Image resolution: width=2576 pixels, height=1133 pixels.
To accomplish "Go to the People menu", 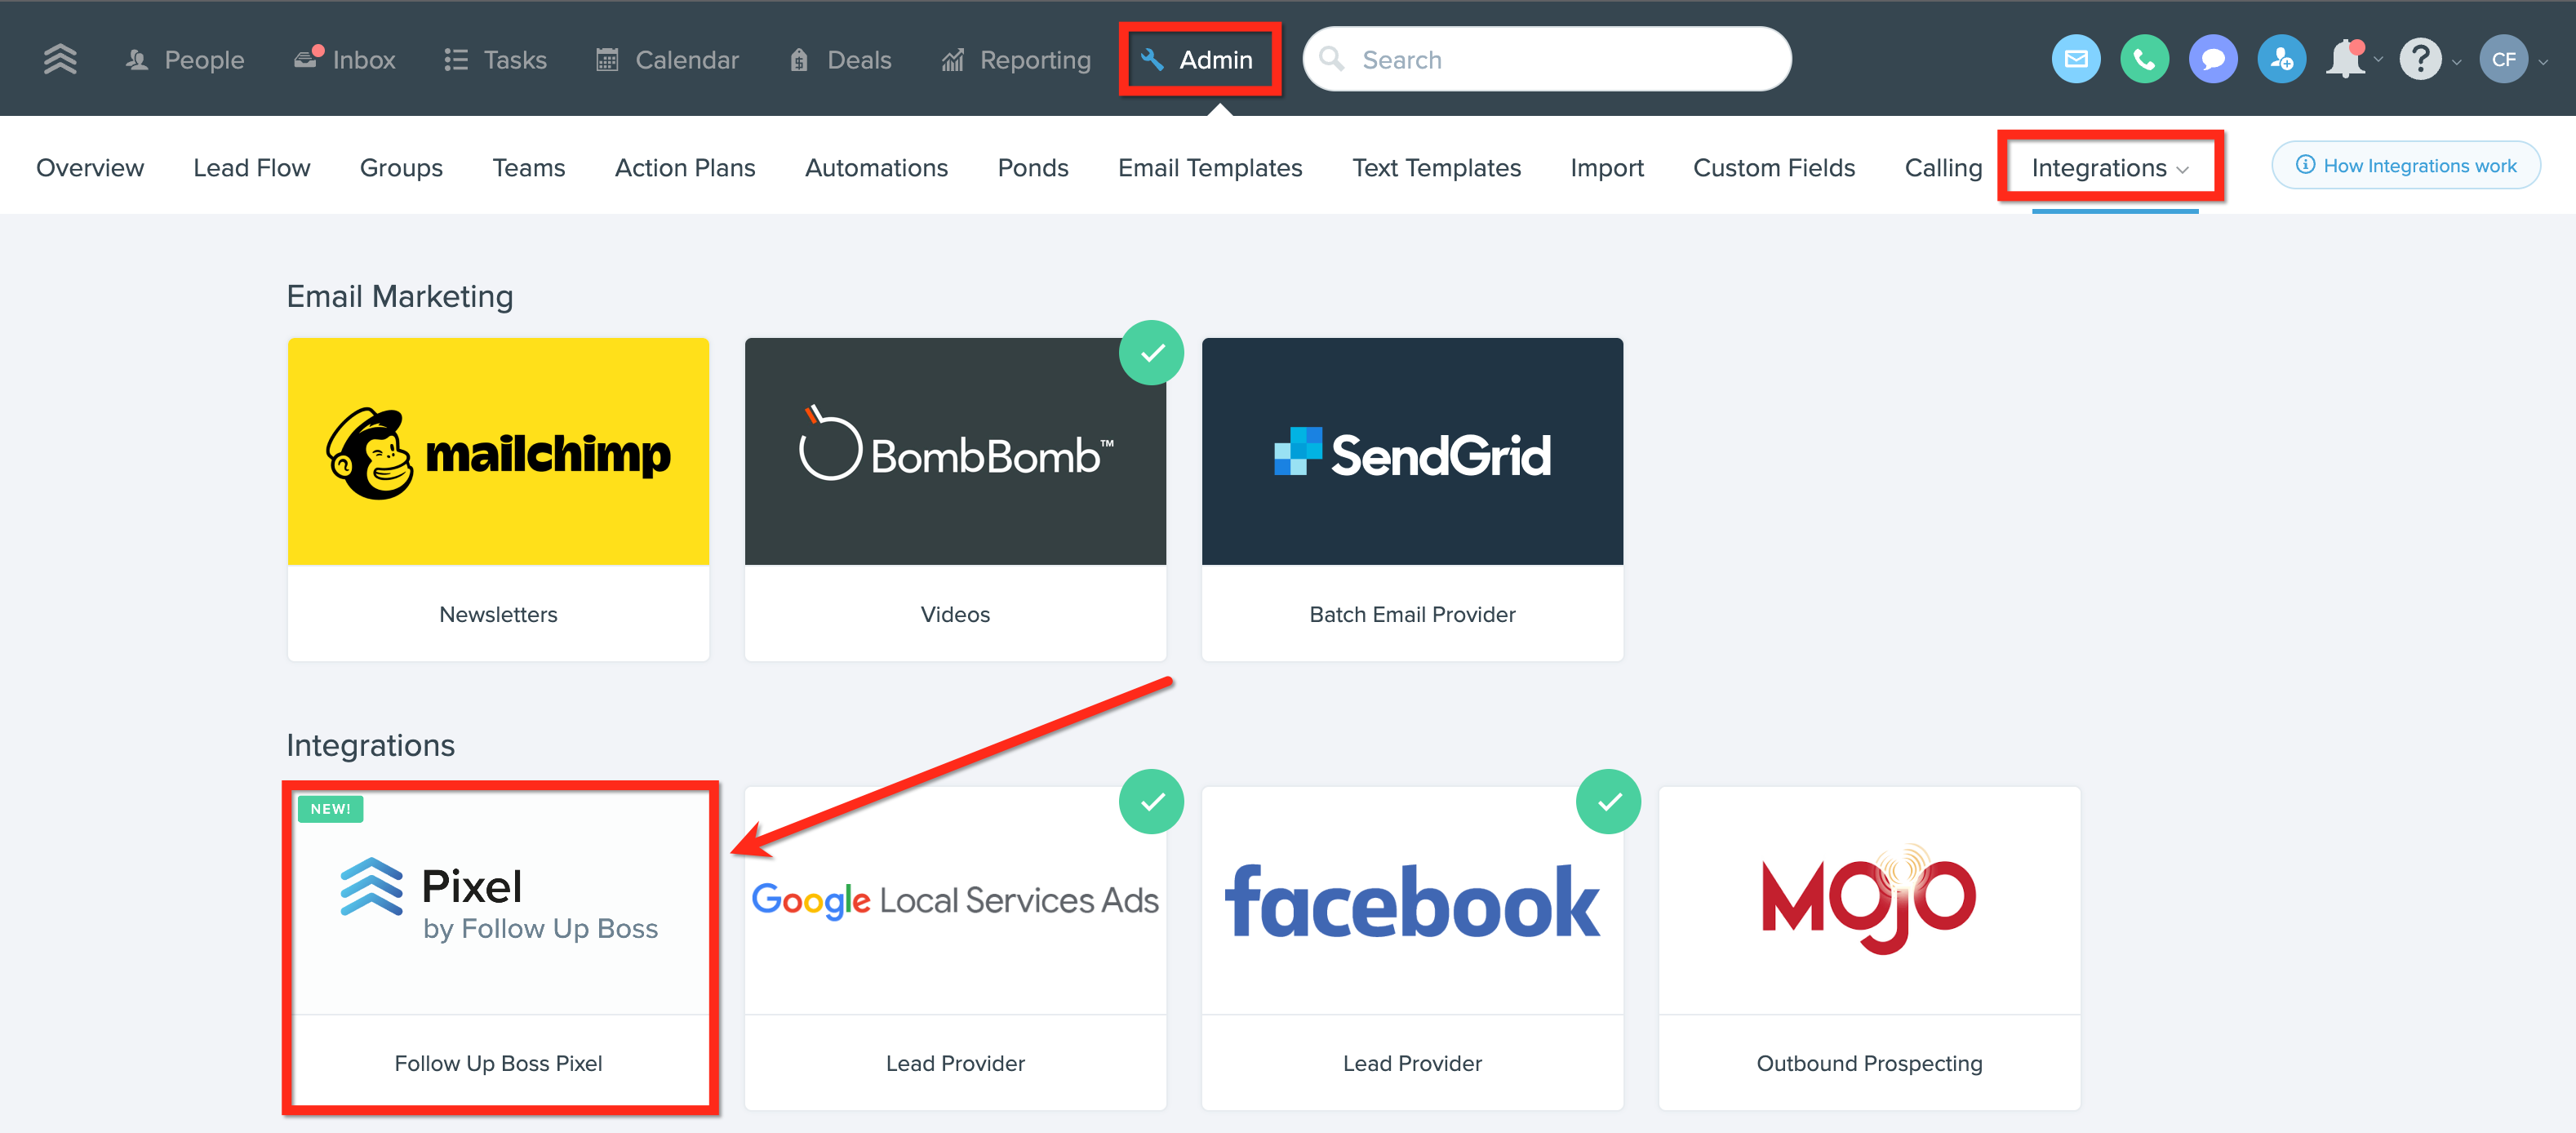I will coord(184,60).
